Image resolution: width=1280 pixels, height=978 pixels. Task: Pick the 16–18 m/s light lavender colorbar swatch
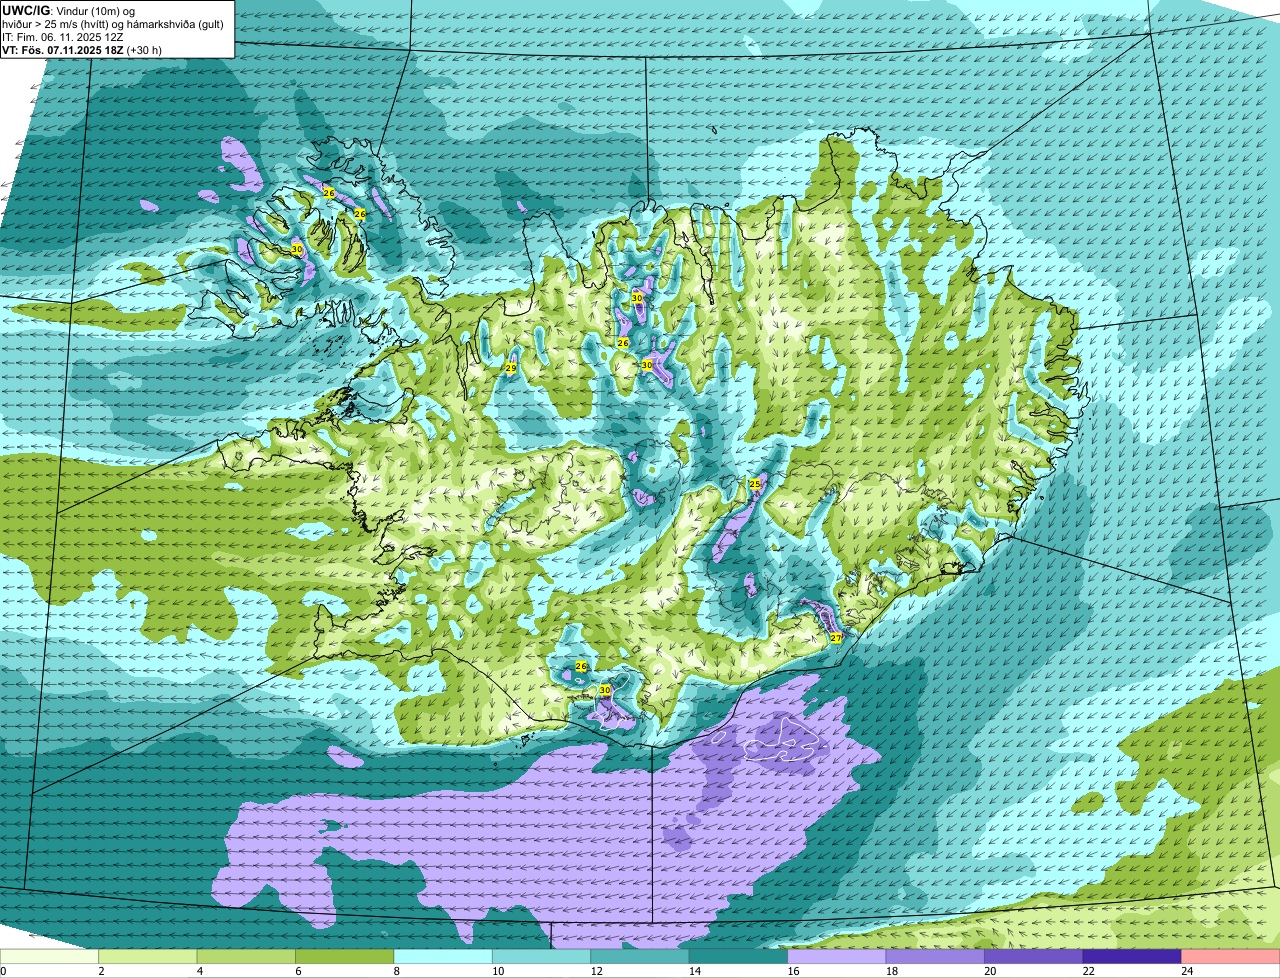click(x=838, y=956)
